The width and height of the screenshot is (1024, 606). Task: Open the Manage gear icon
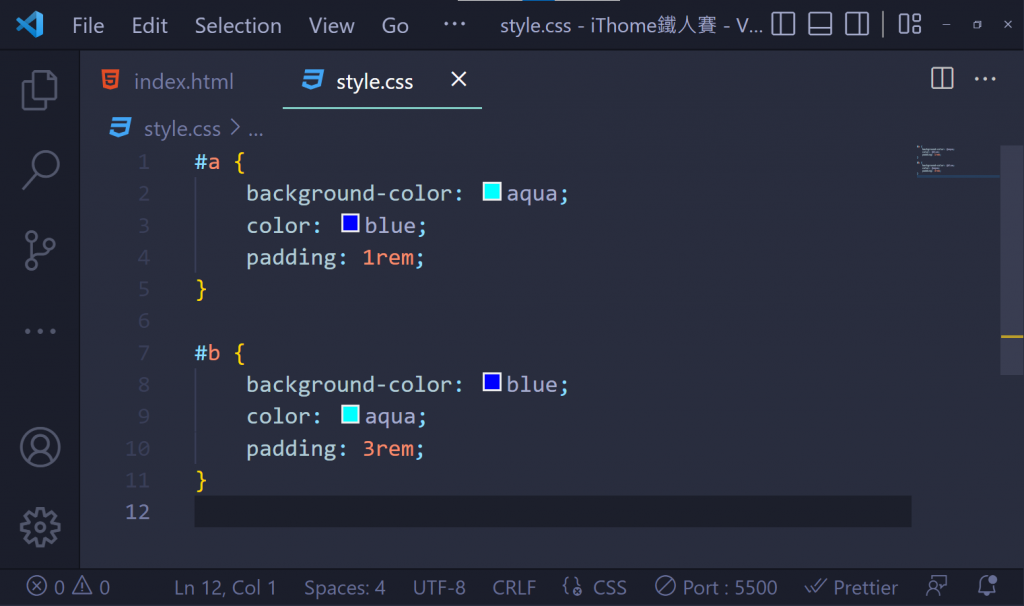pyautogui.click(x=40, y=526)
